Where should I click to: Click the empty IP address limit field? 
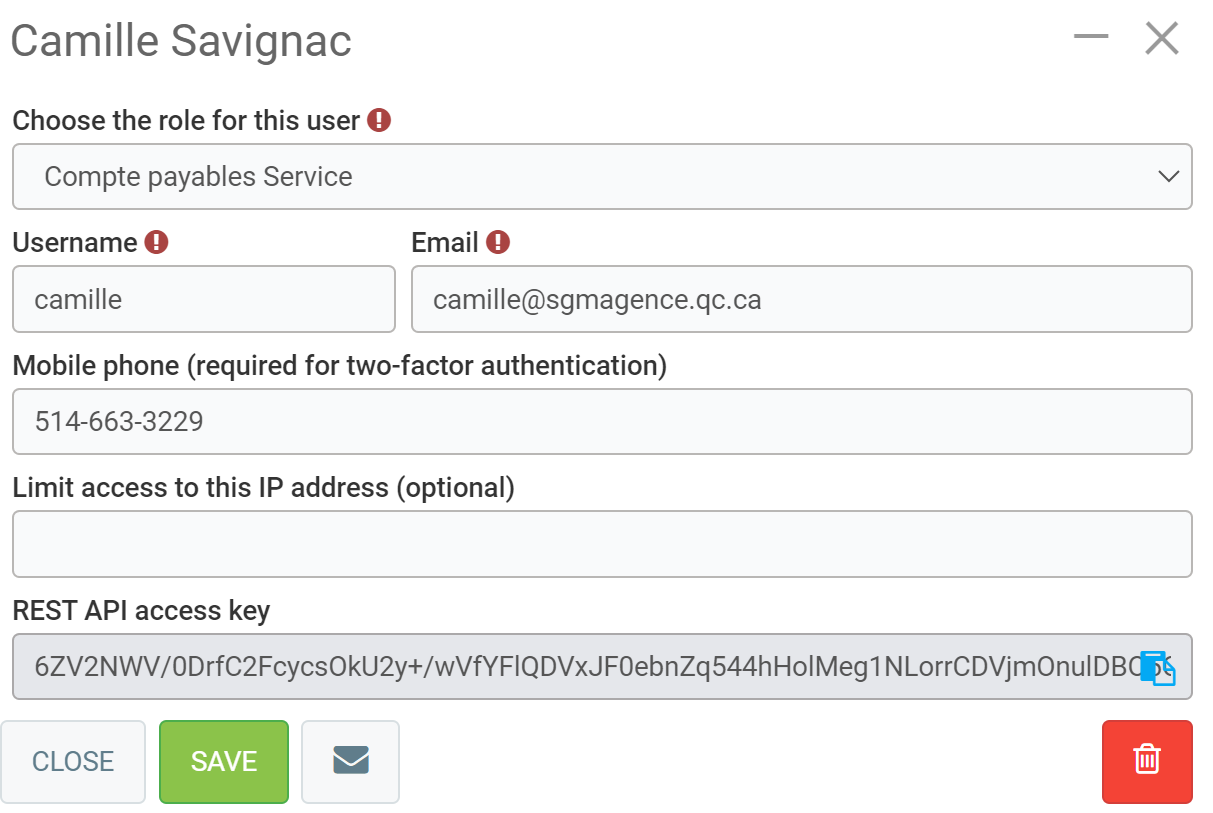[602, 544]
